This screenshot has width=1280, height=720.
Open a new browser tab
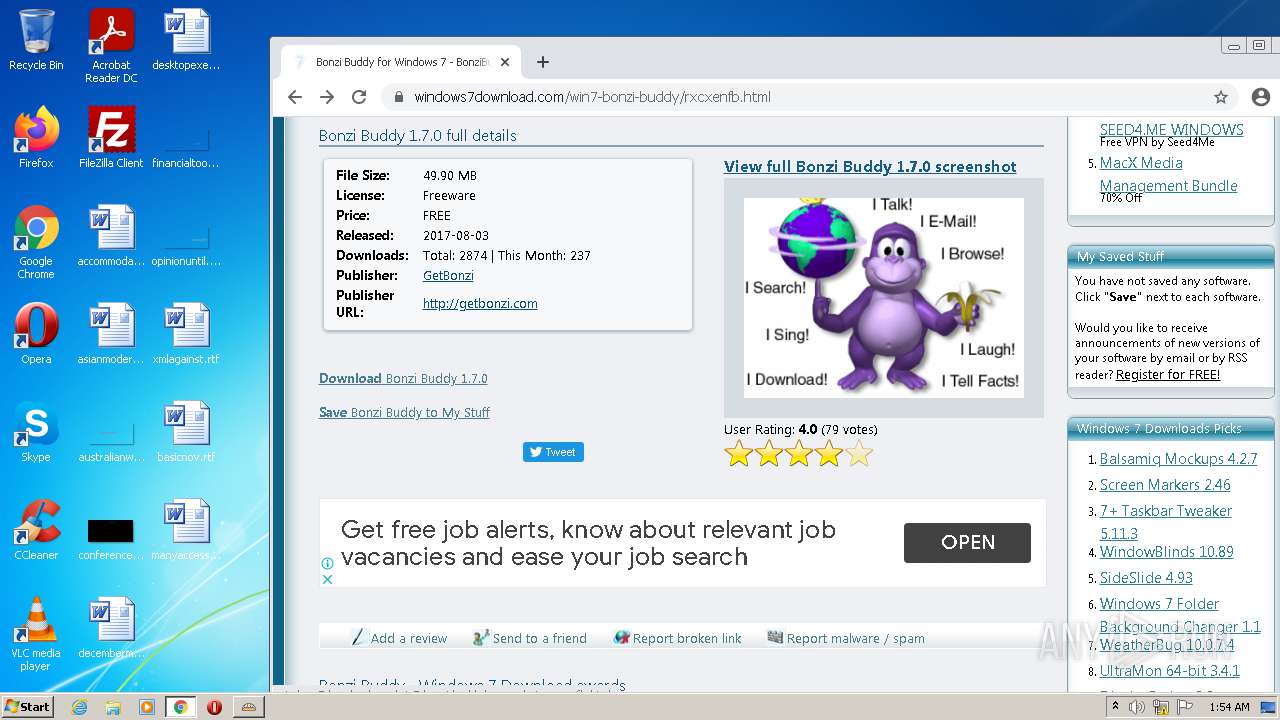pos(543,62)
